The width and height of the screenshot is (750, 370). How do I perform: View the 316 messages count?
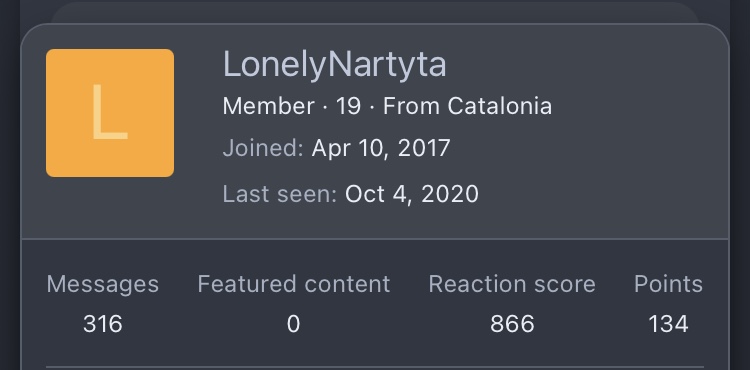(x=103, y=324)
